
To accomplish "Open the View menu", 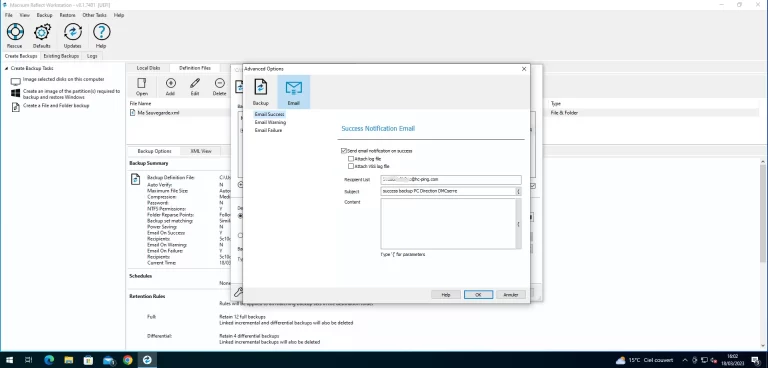I will click(x=24, y=15).
